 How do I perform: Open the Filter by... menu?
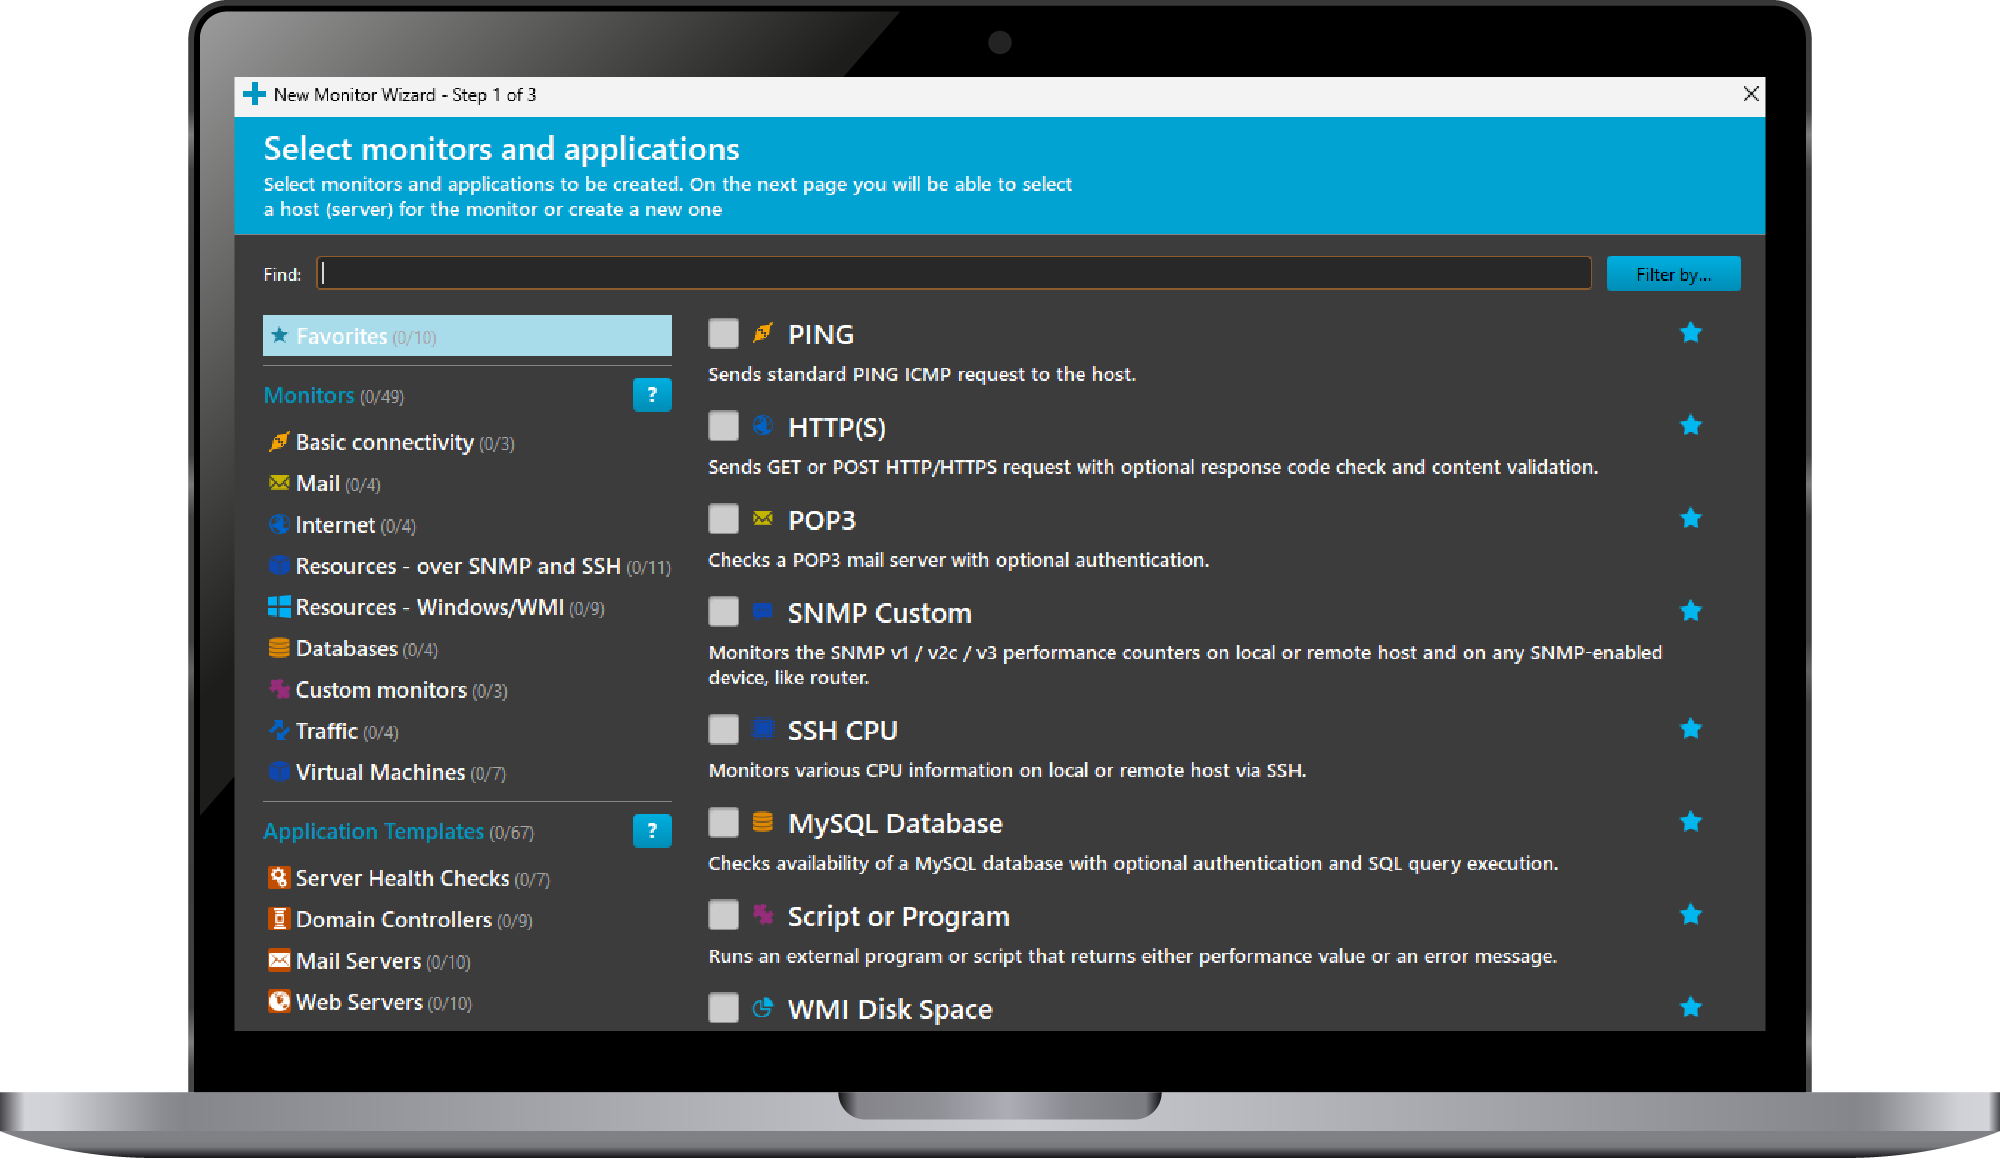[x=1673, y=273]
